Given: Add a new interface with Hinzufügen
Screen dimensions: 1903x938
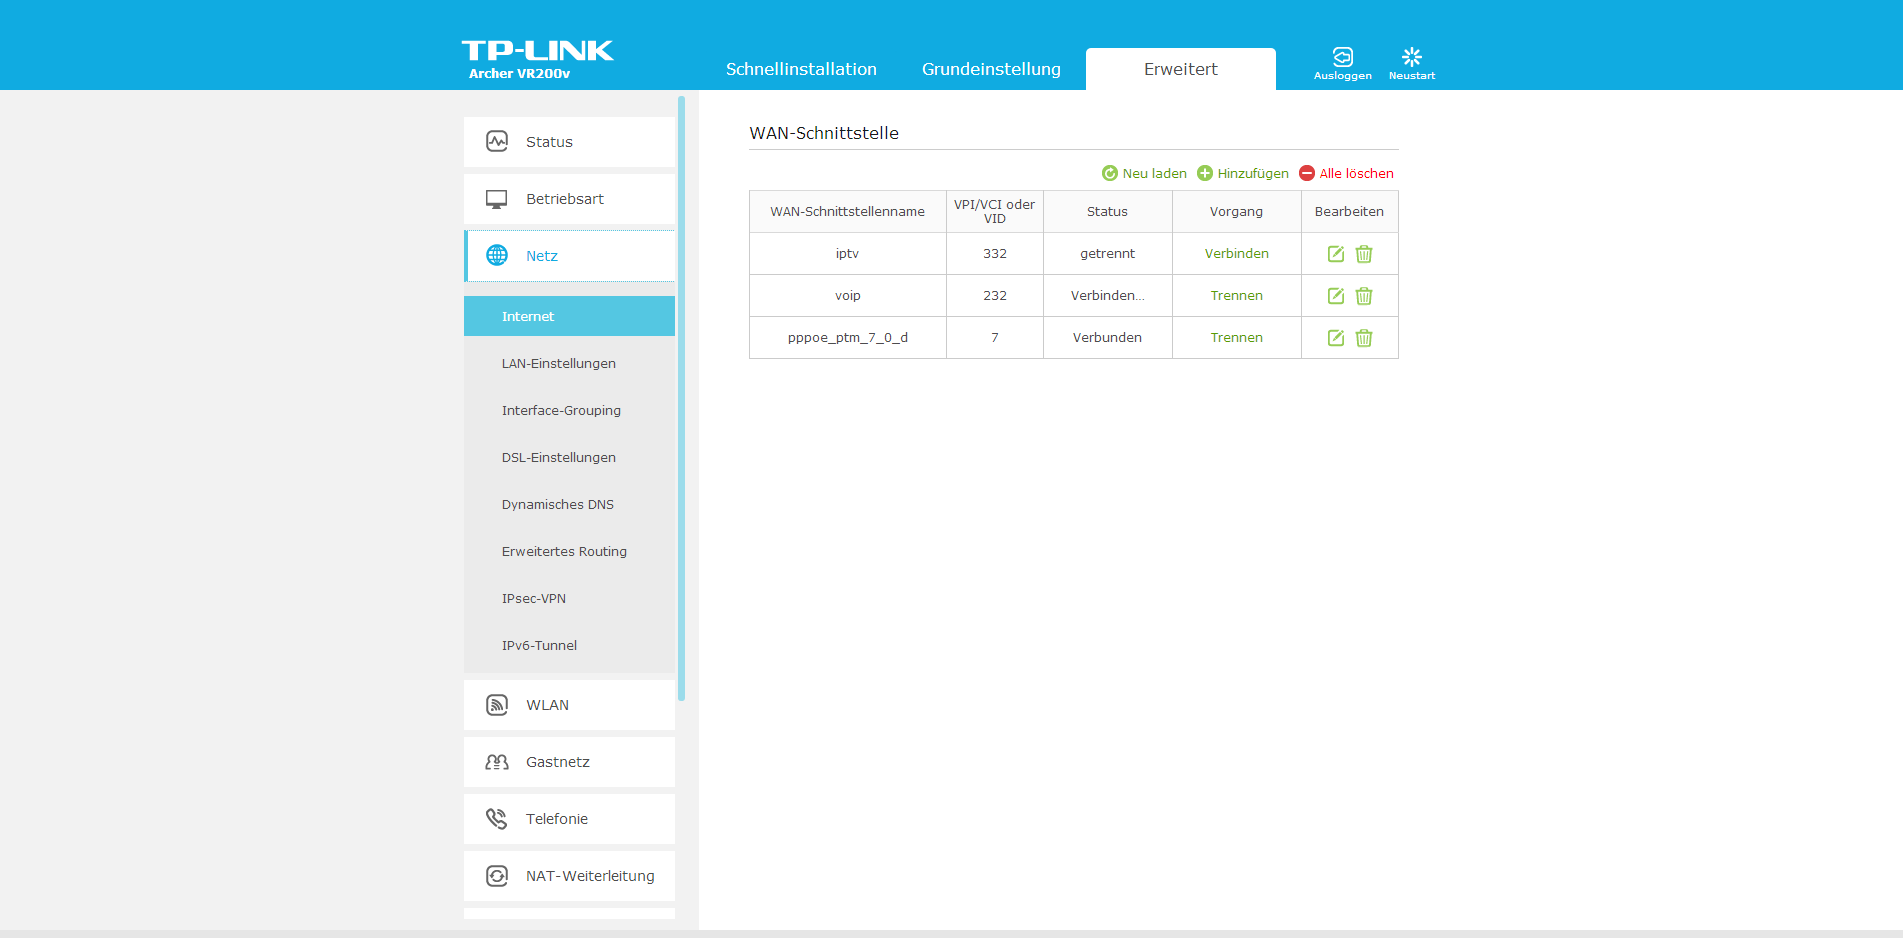Looking at the screenshot, I should pos(1243,173).
